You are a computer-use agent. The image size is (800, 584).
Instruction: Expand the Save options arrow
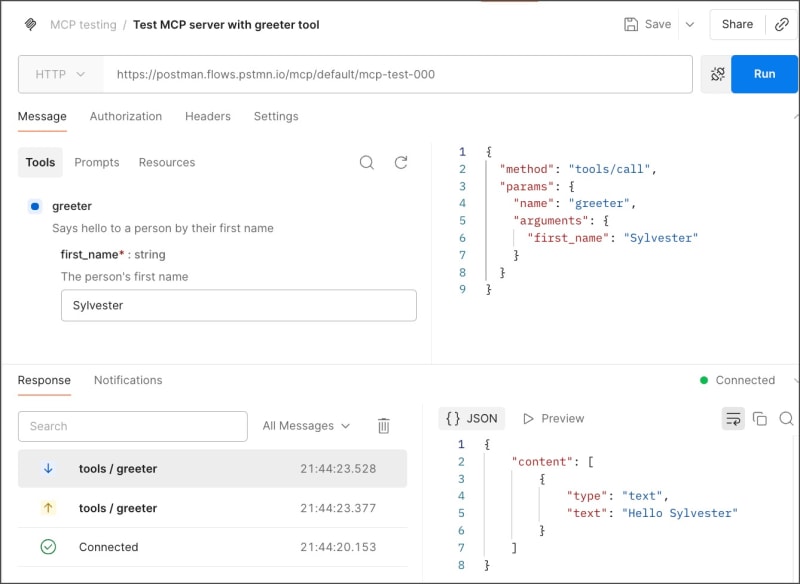pos(690,24)
